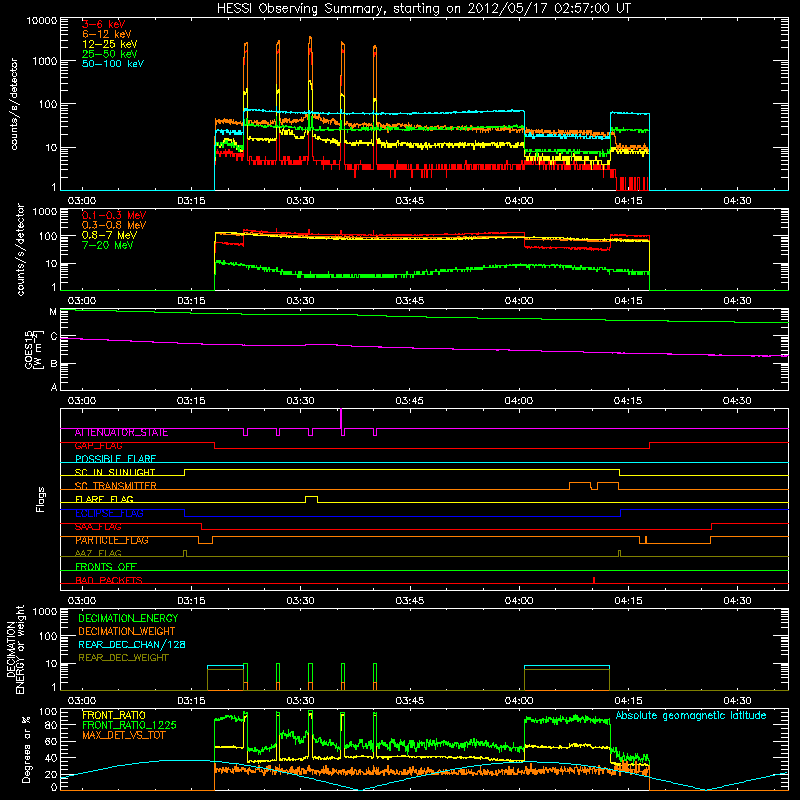The width and height of the screenshot is (800, 800).
Task: Select the SC_IN_SUNLIGHT flag label
Action: pyautogui.click(x=115, y=472)
